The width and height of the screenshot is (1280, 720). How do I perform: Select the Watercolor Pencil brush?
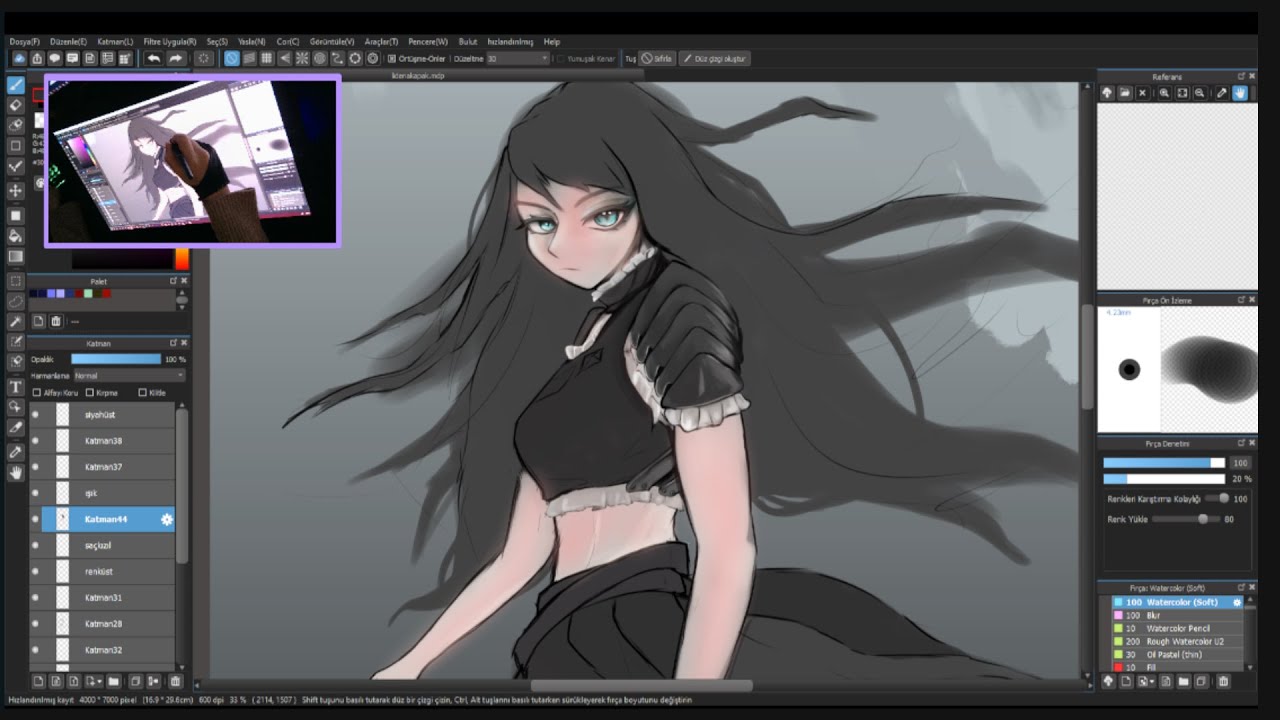pyautogui.click(x=1178, y=628)
